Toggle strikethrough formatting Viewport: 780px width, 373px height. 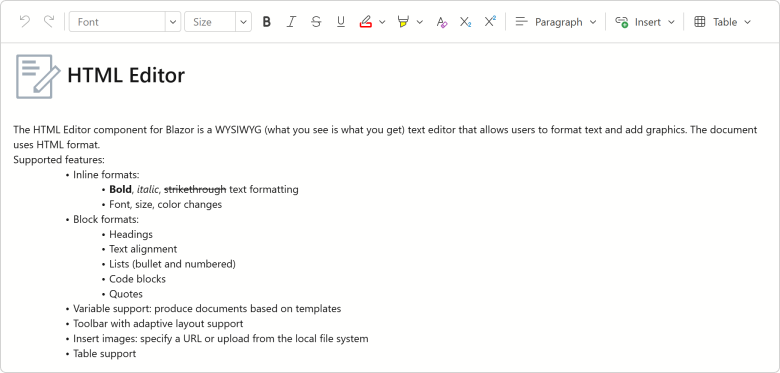316,22
